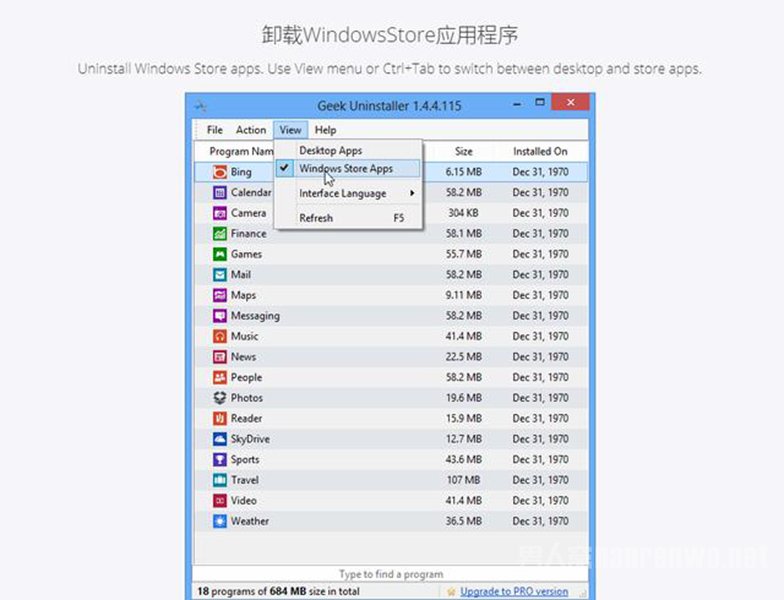Screen dimensions: 784x600
Task: Select the checked Windows Store Apps entry
Action: pos(348,168)
